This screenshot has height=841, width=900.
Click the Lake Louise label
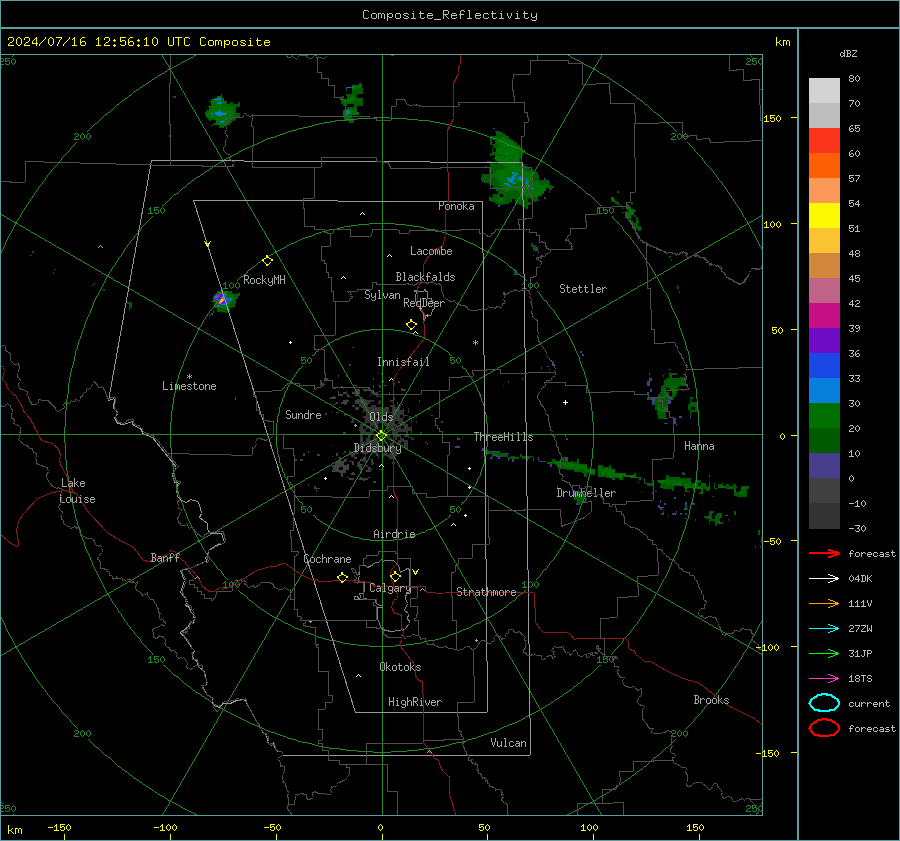(x=77, y=491)
